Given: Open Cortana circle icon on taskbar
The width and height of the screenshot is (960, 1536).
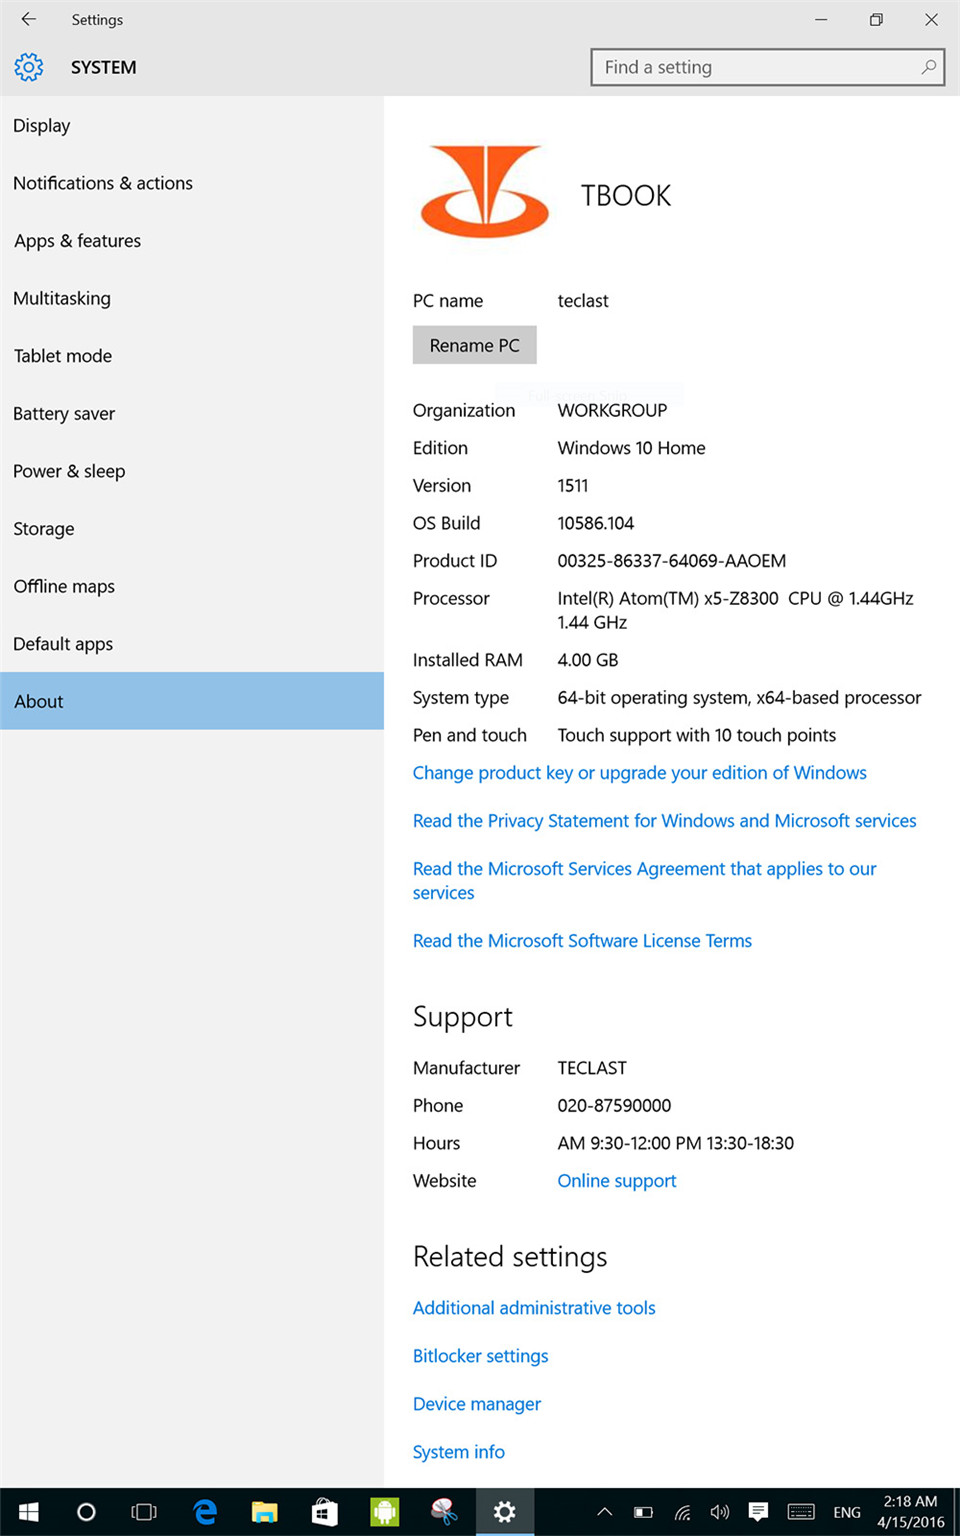Looking at the screenshot, I should pos(86,1512).
